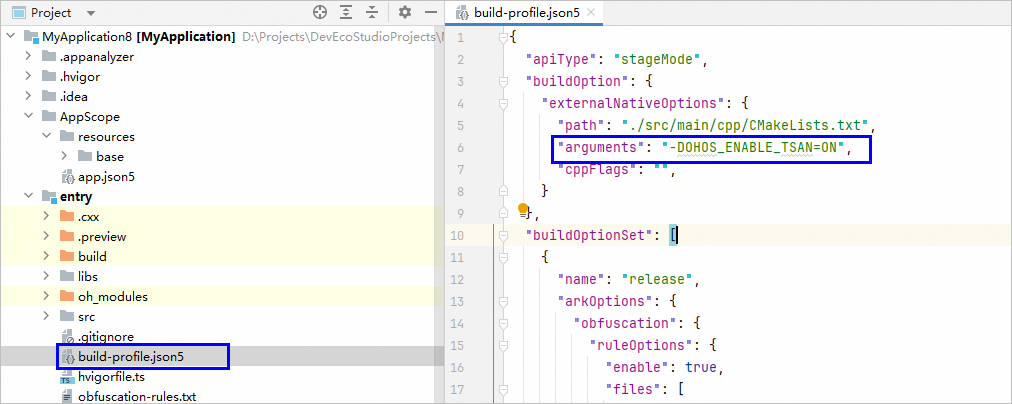Click the locate opened file crosshair icon
This screenshot has width=1012, height=404.
pyautogui.click(x=320, y=13)
